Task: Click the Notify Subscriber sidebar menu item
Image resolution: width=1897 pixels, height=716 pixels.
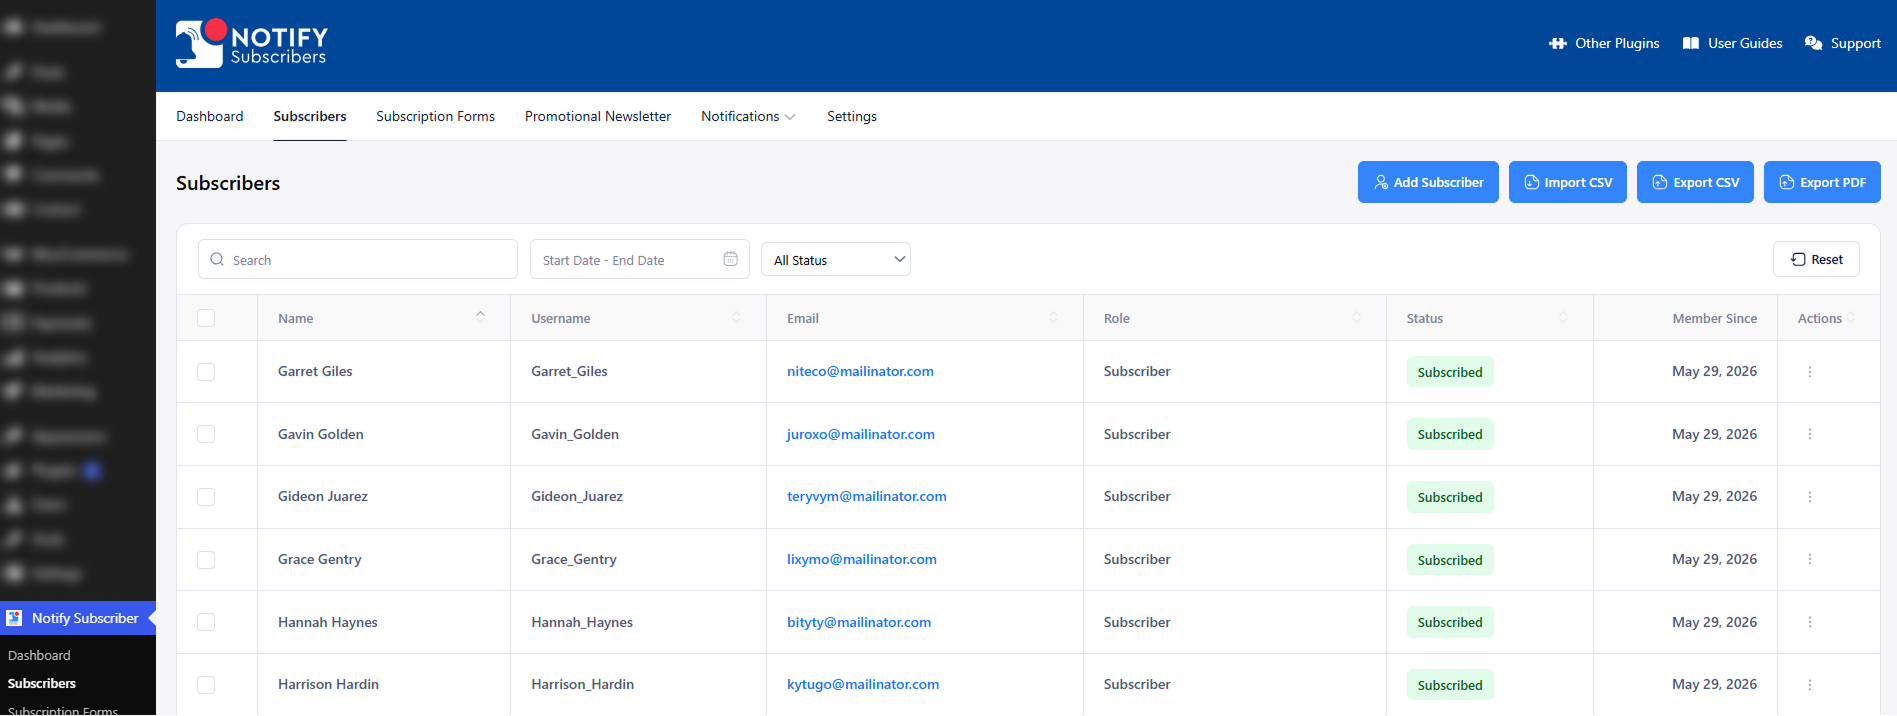Action: pos(78,618)
